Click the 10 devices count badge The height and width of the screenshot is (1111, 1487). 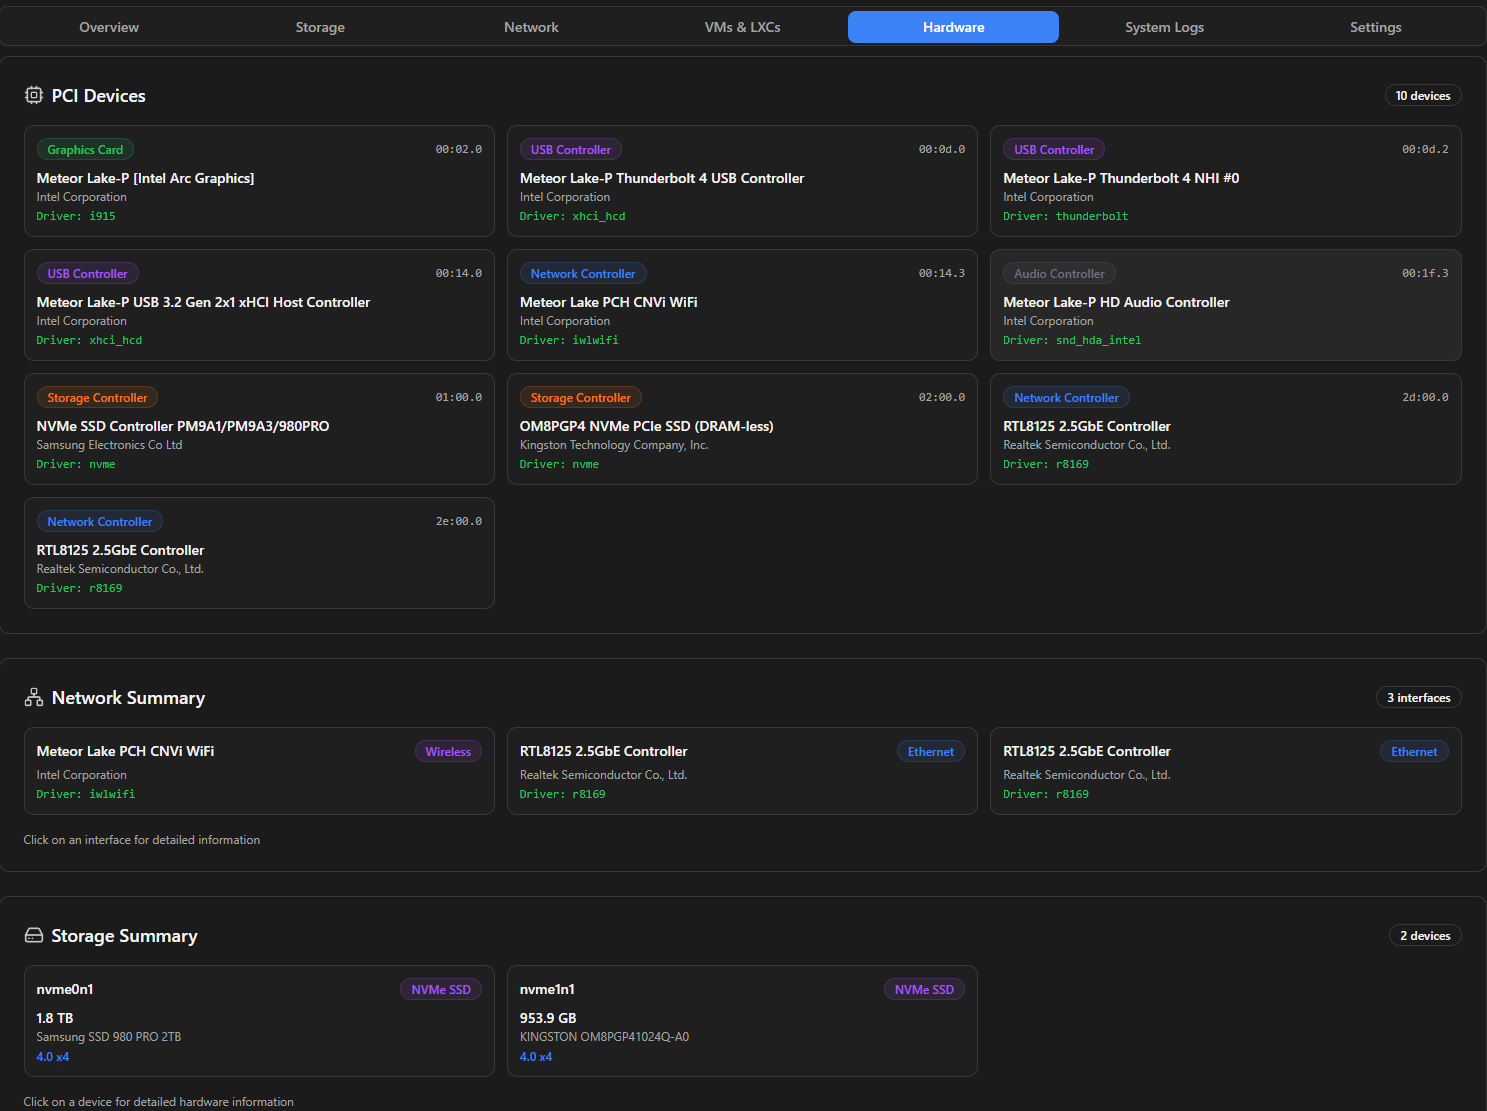click(x=1422, y=95)
